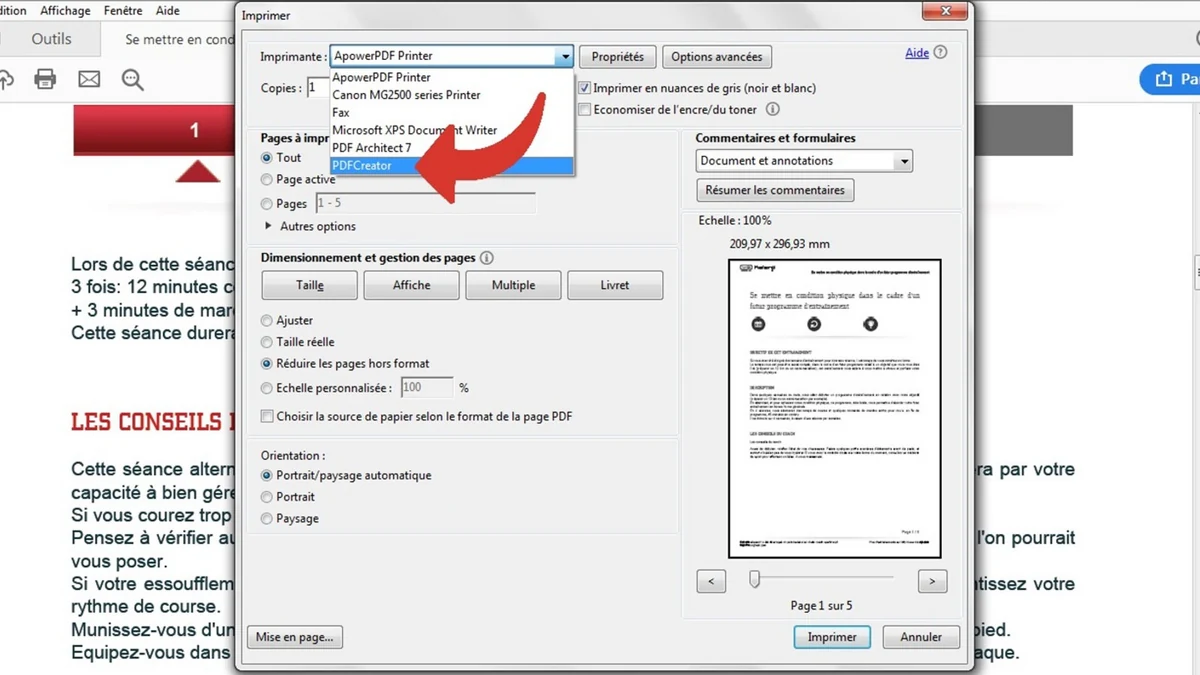Open the Fenêtre menu

[x=122, y=11]
